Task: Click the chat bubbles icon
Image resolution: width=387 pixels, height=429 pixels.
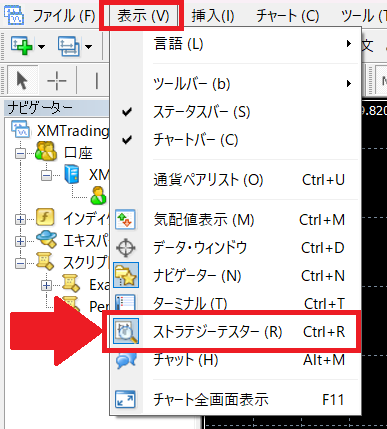Action: tap(126, 360)
